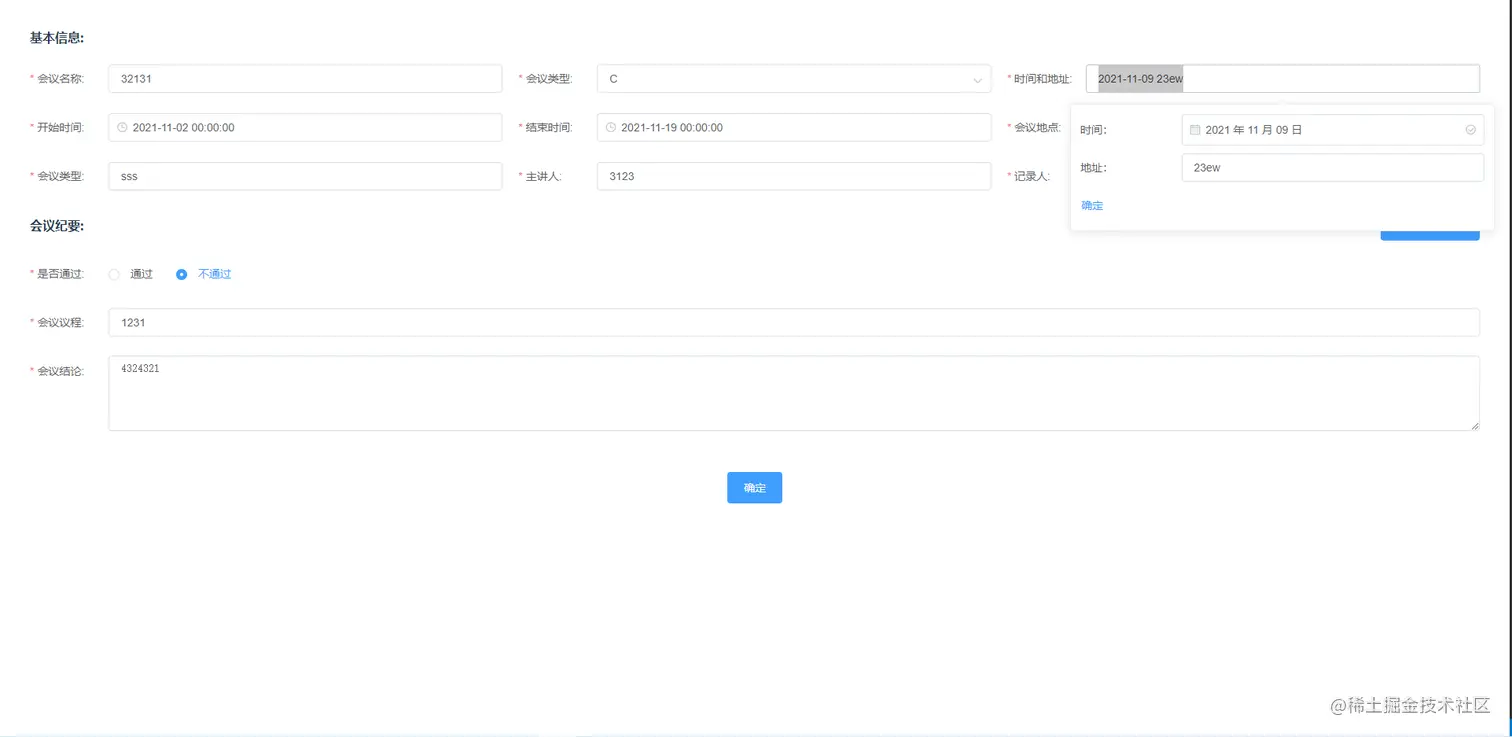Click the clock icon in 结束时间 field
The image size is (1512, 737).
(611, 128)
